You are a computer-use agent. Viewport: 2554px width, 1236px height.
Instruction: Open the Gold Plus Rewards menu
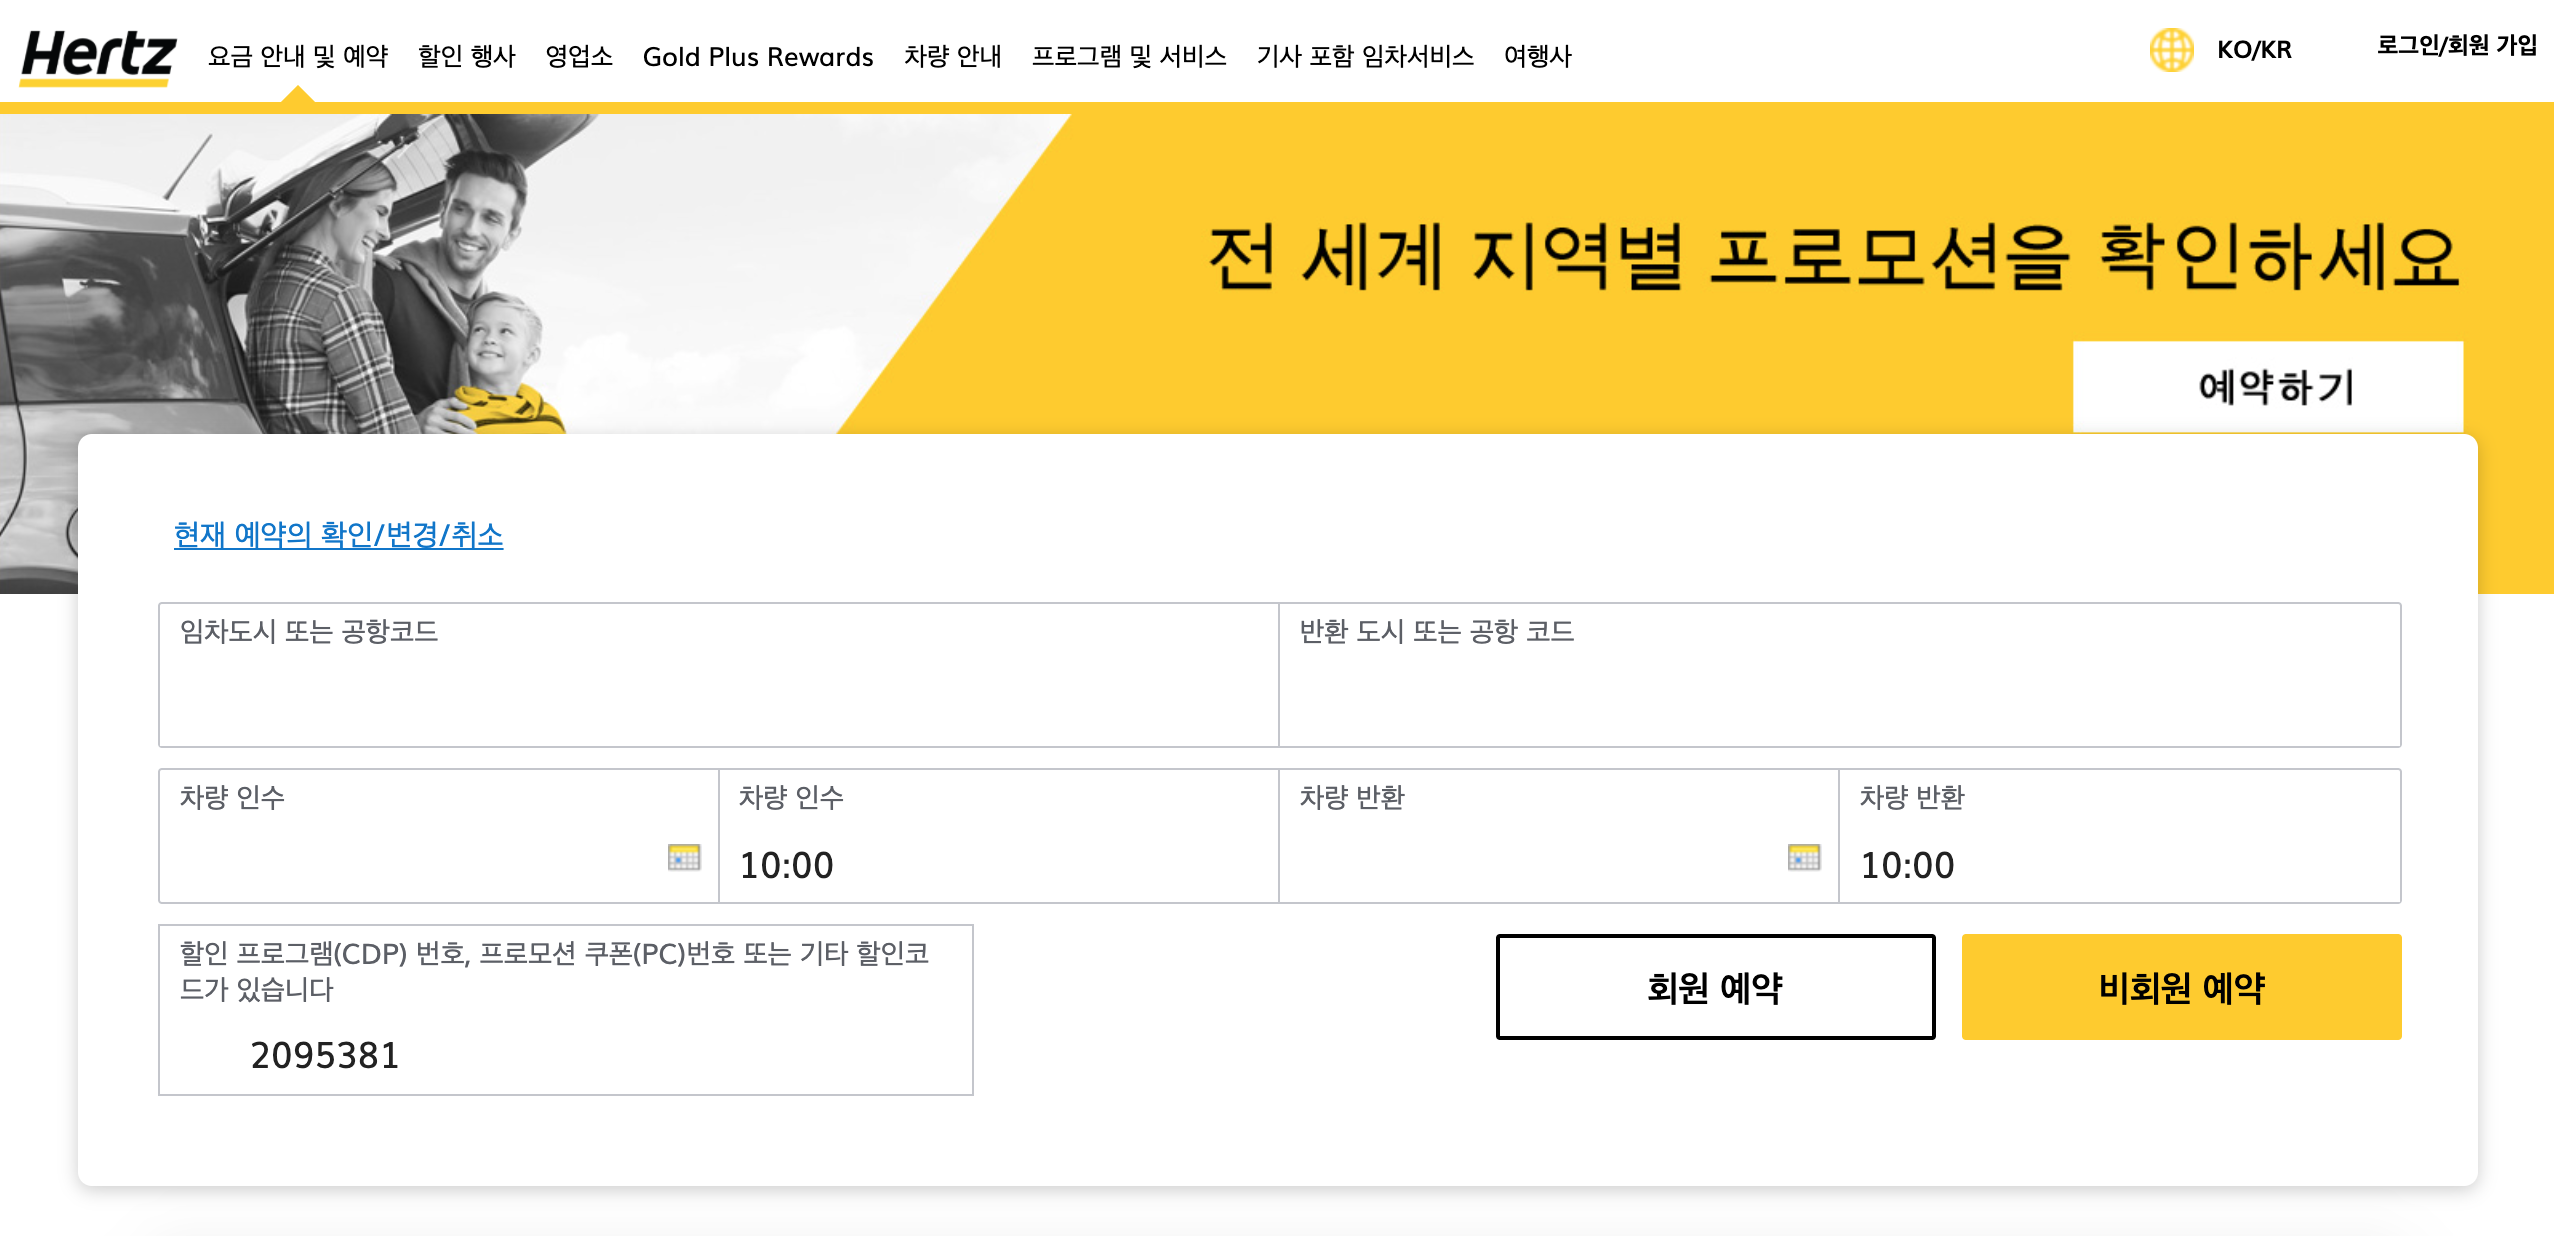coord(757,57)
